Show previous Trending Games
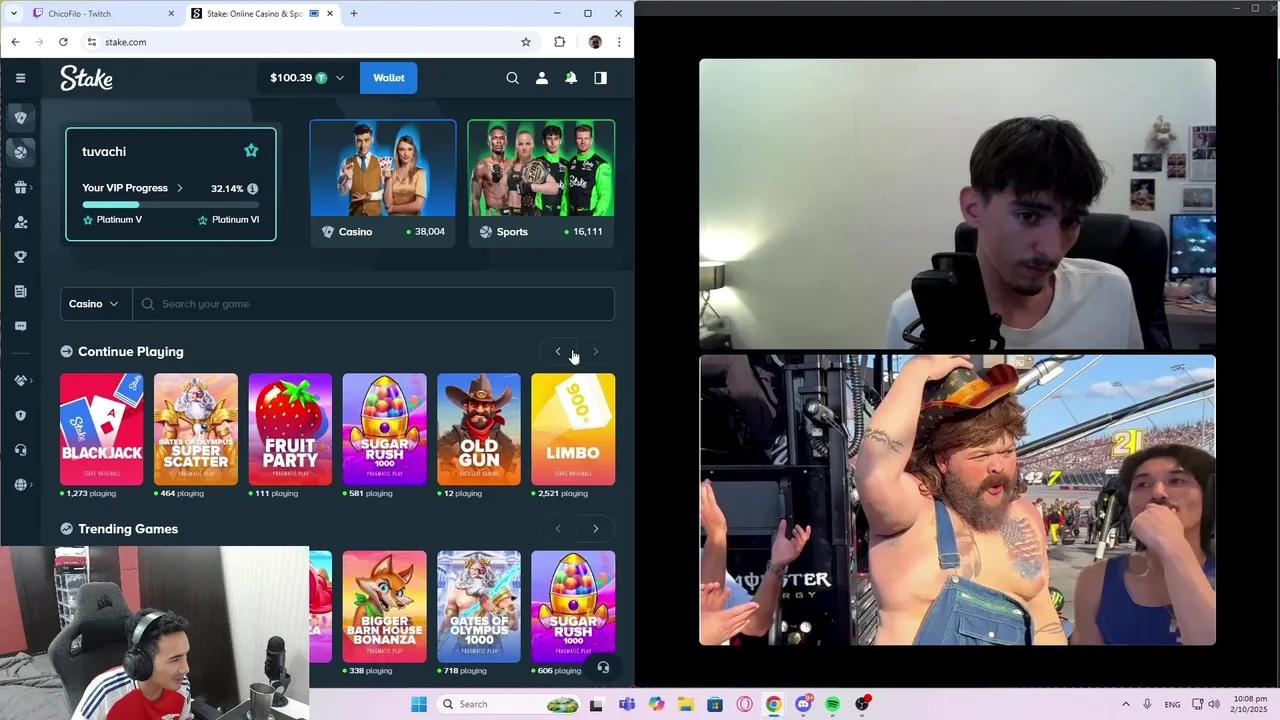The height and width of the screenshot is (720, 1280). pos(558,529)
